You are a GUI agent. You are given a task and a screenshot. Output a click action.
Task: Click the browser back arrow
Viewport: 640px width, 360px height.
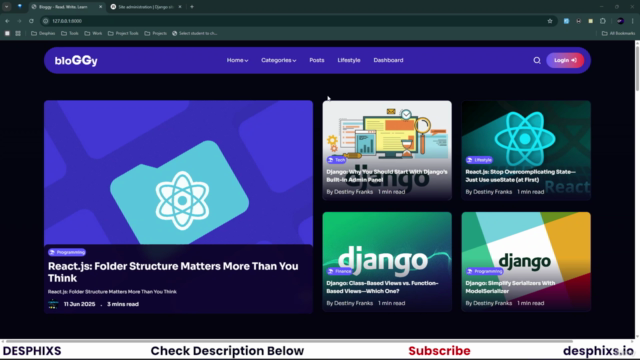pyautogui.click(x=7, y=21)
